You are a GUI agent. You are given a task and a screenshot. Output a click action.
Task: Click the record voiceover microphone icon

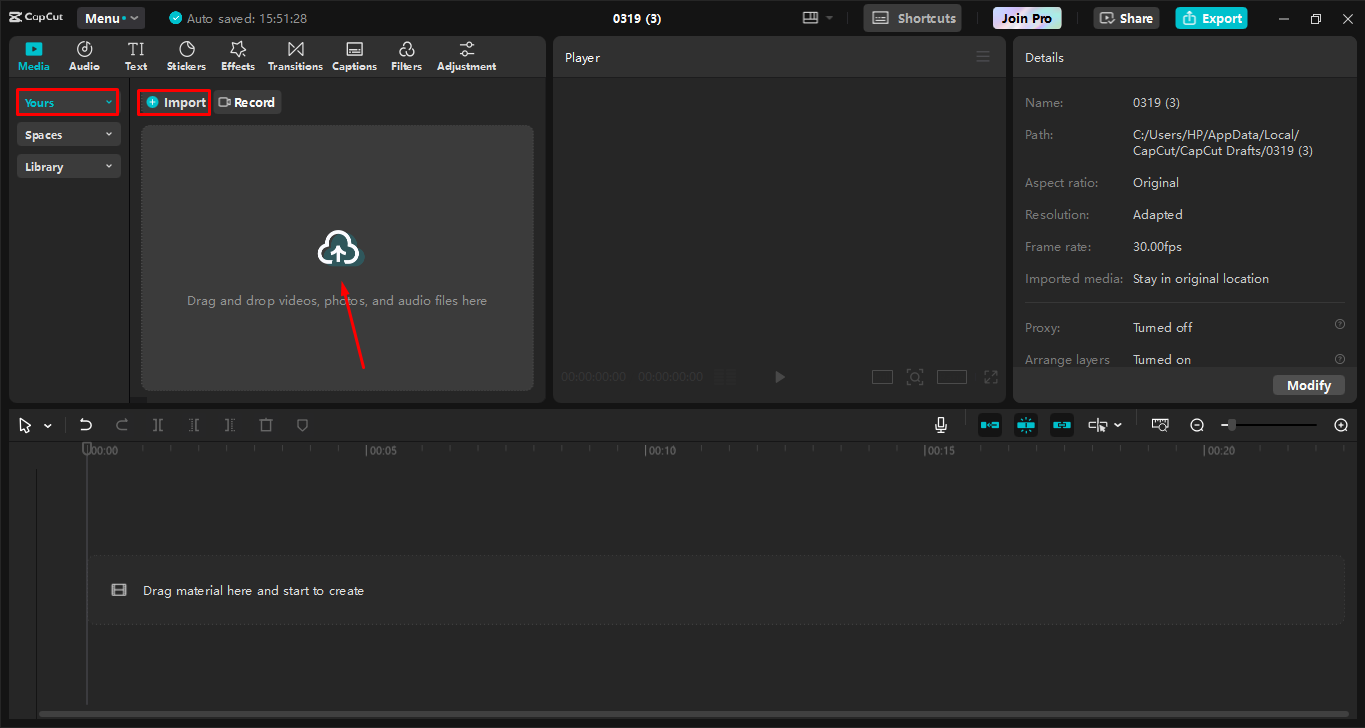tap(940, 424)
